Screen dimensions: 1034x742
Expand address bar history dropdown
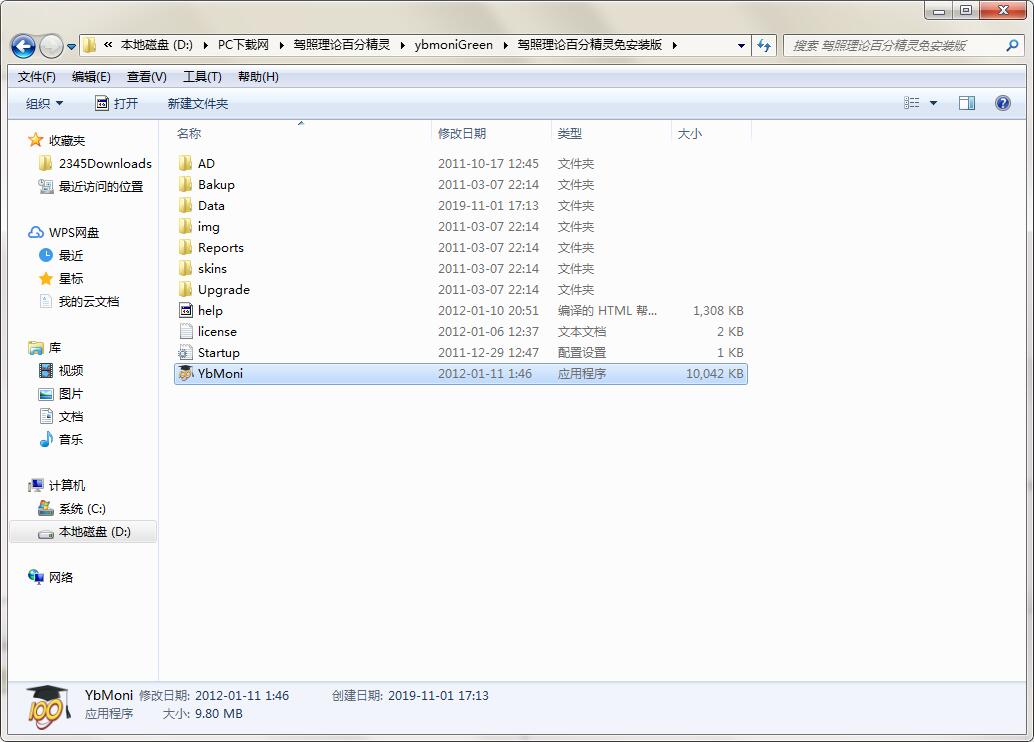741,46
